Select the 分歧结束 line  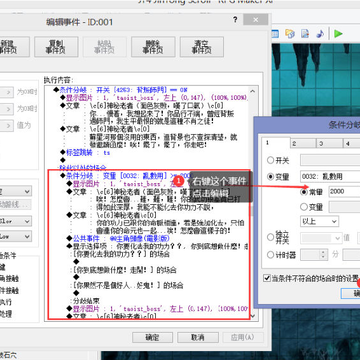(86, 301)
